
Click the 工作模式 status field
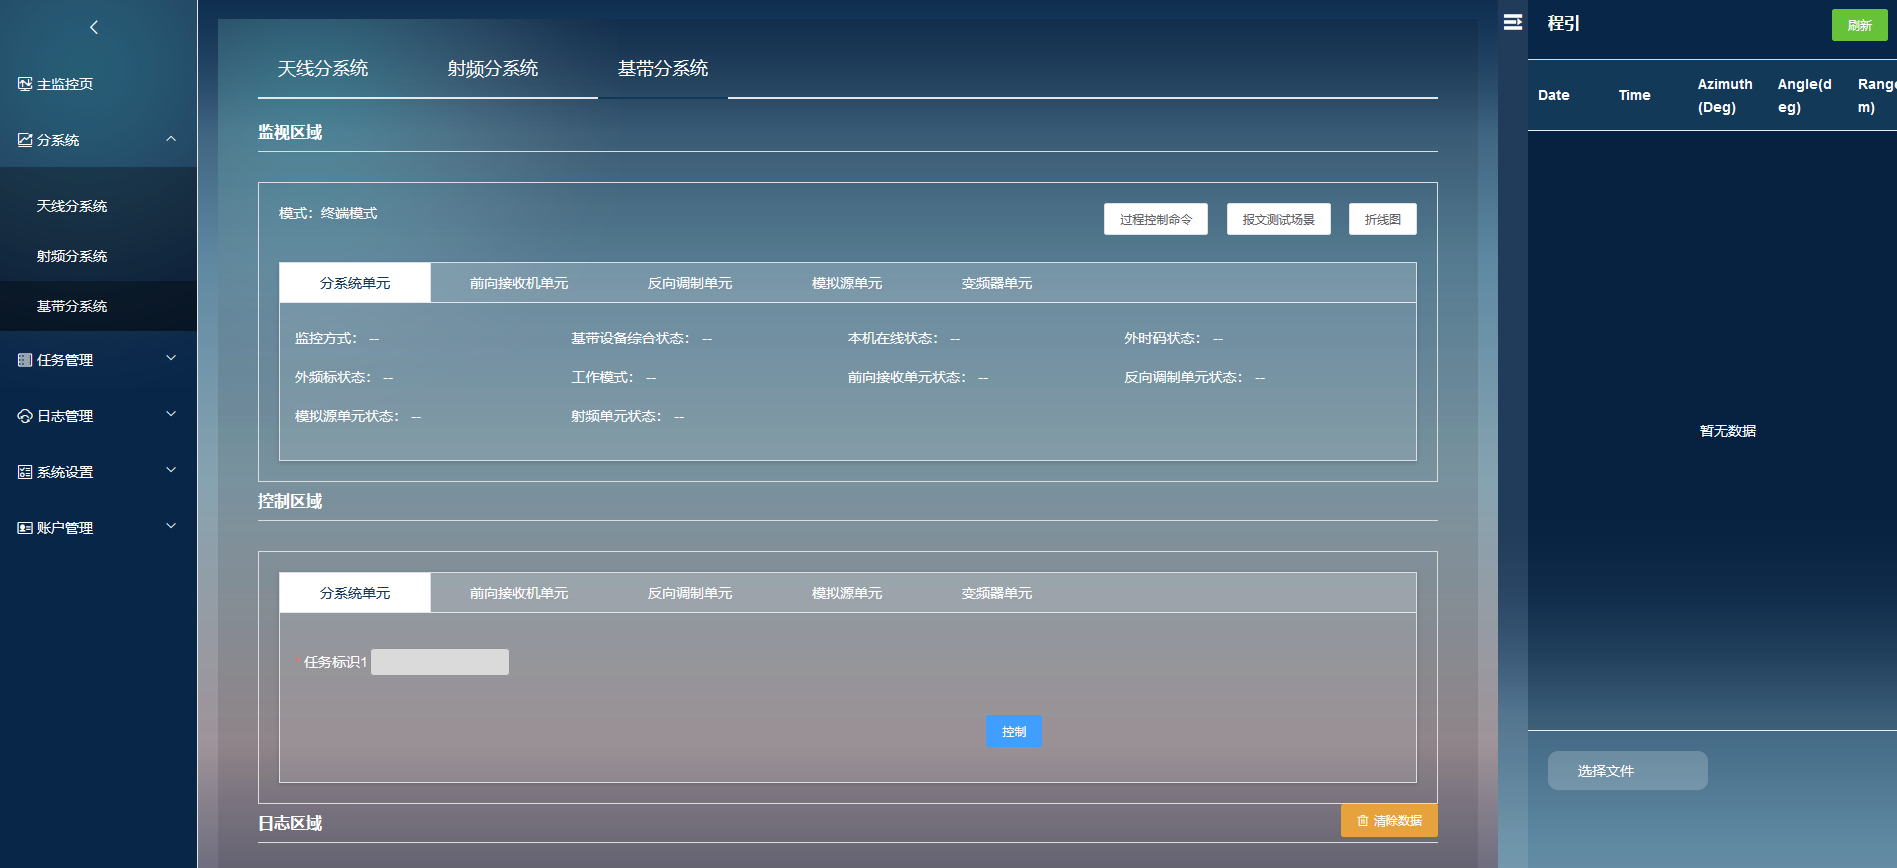coord(613,377)
